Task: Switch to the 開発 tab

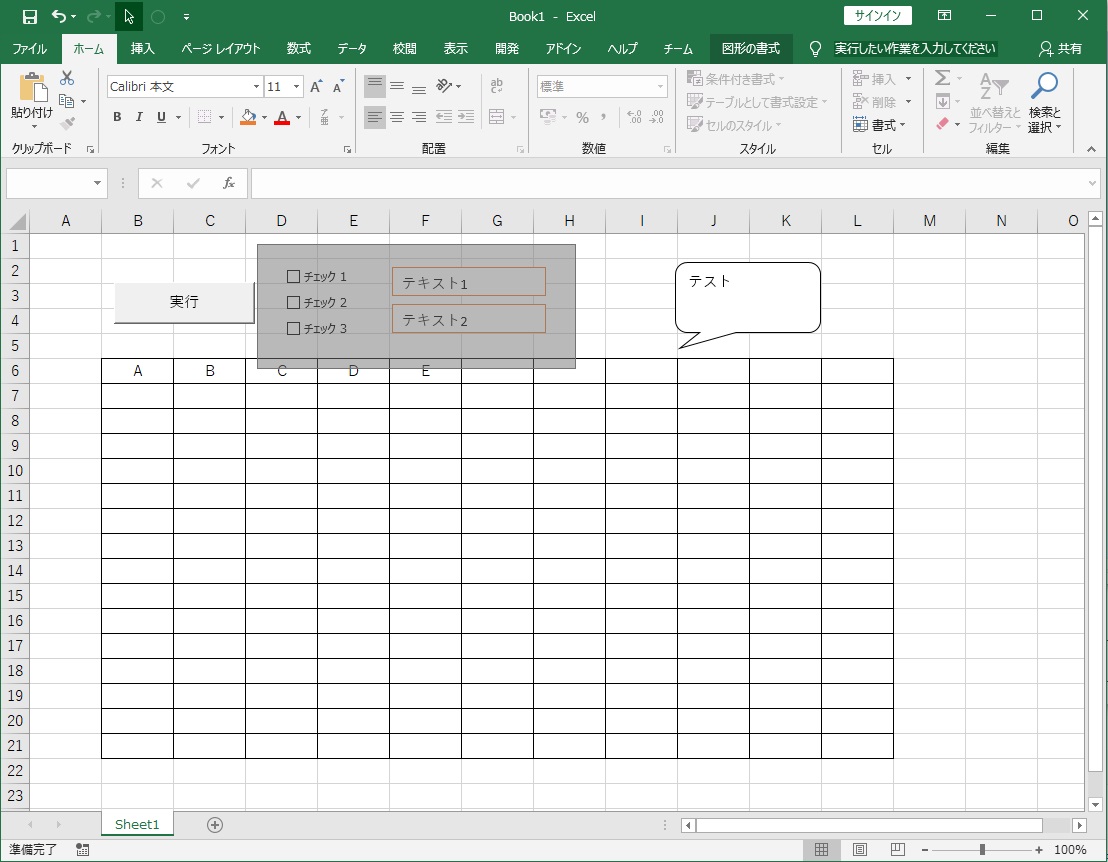Action: coord(507,49)
